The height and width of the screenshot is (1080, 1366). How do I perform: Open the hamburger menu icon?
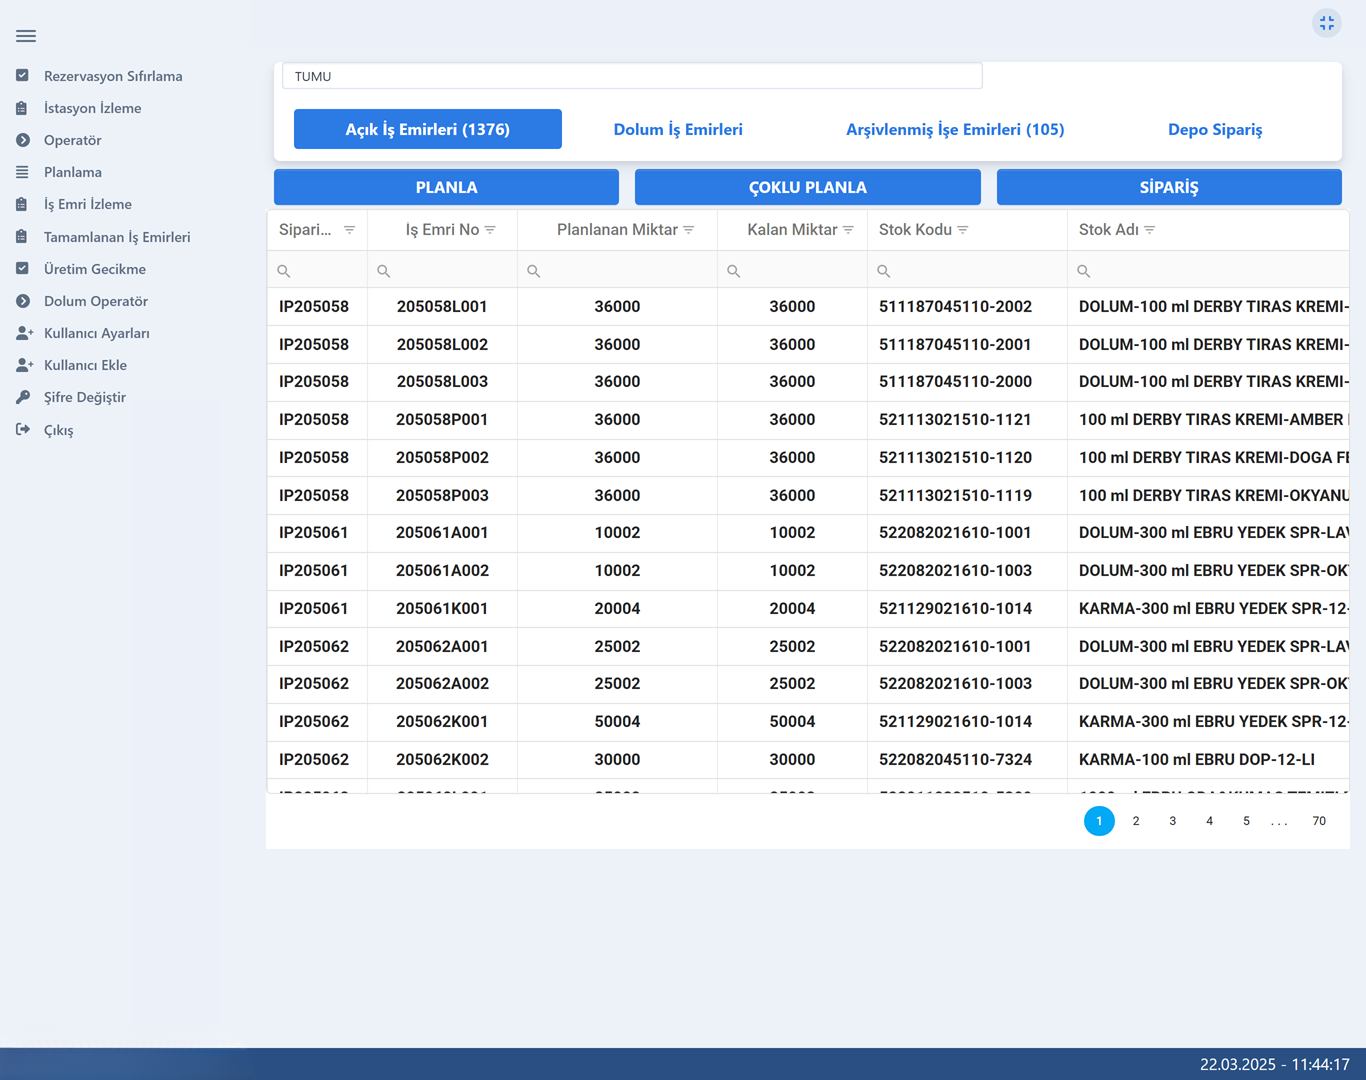pos(26,36)
